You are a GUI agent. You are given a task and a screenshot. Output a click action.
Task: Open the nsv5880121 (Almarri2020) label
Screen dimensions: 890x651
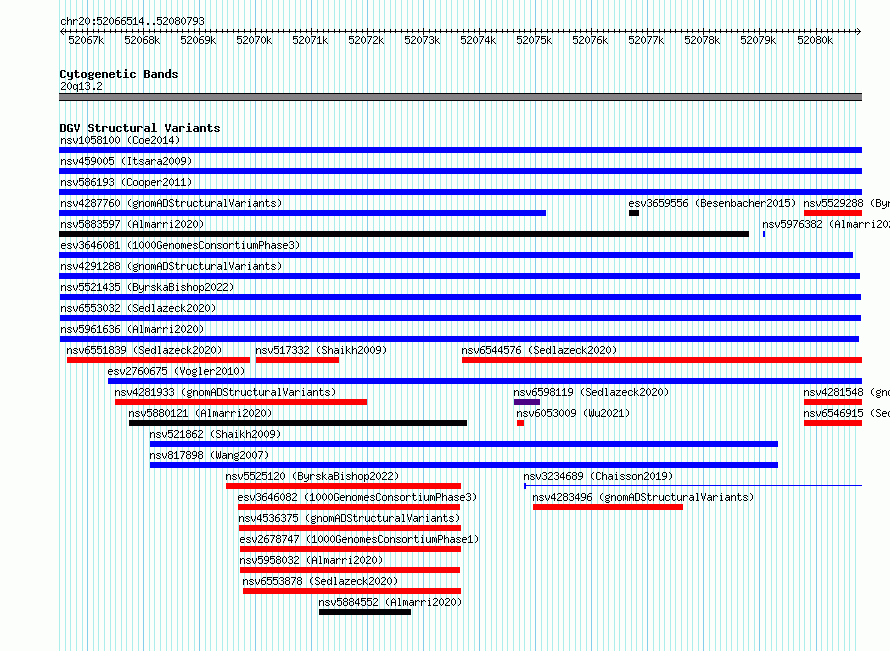point(200,413)
